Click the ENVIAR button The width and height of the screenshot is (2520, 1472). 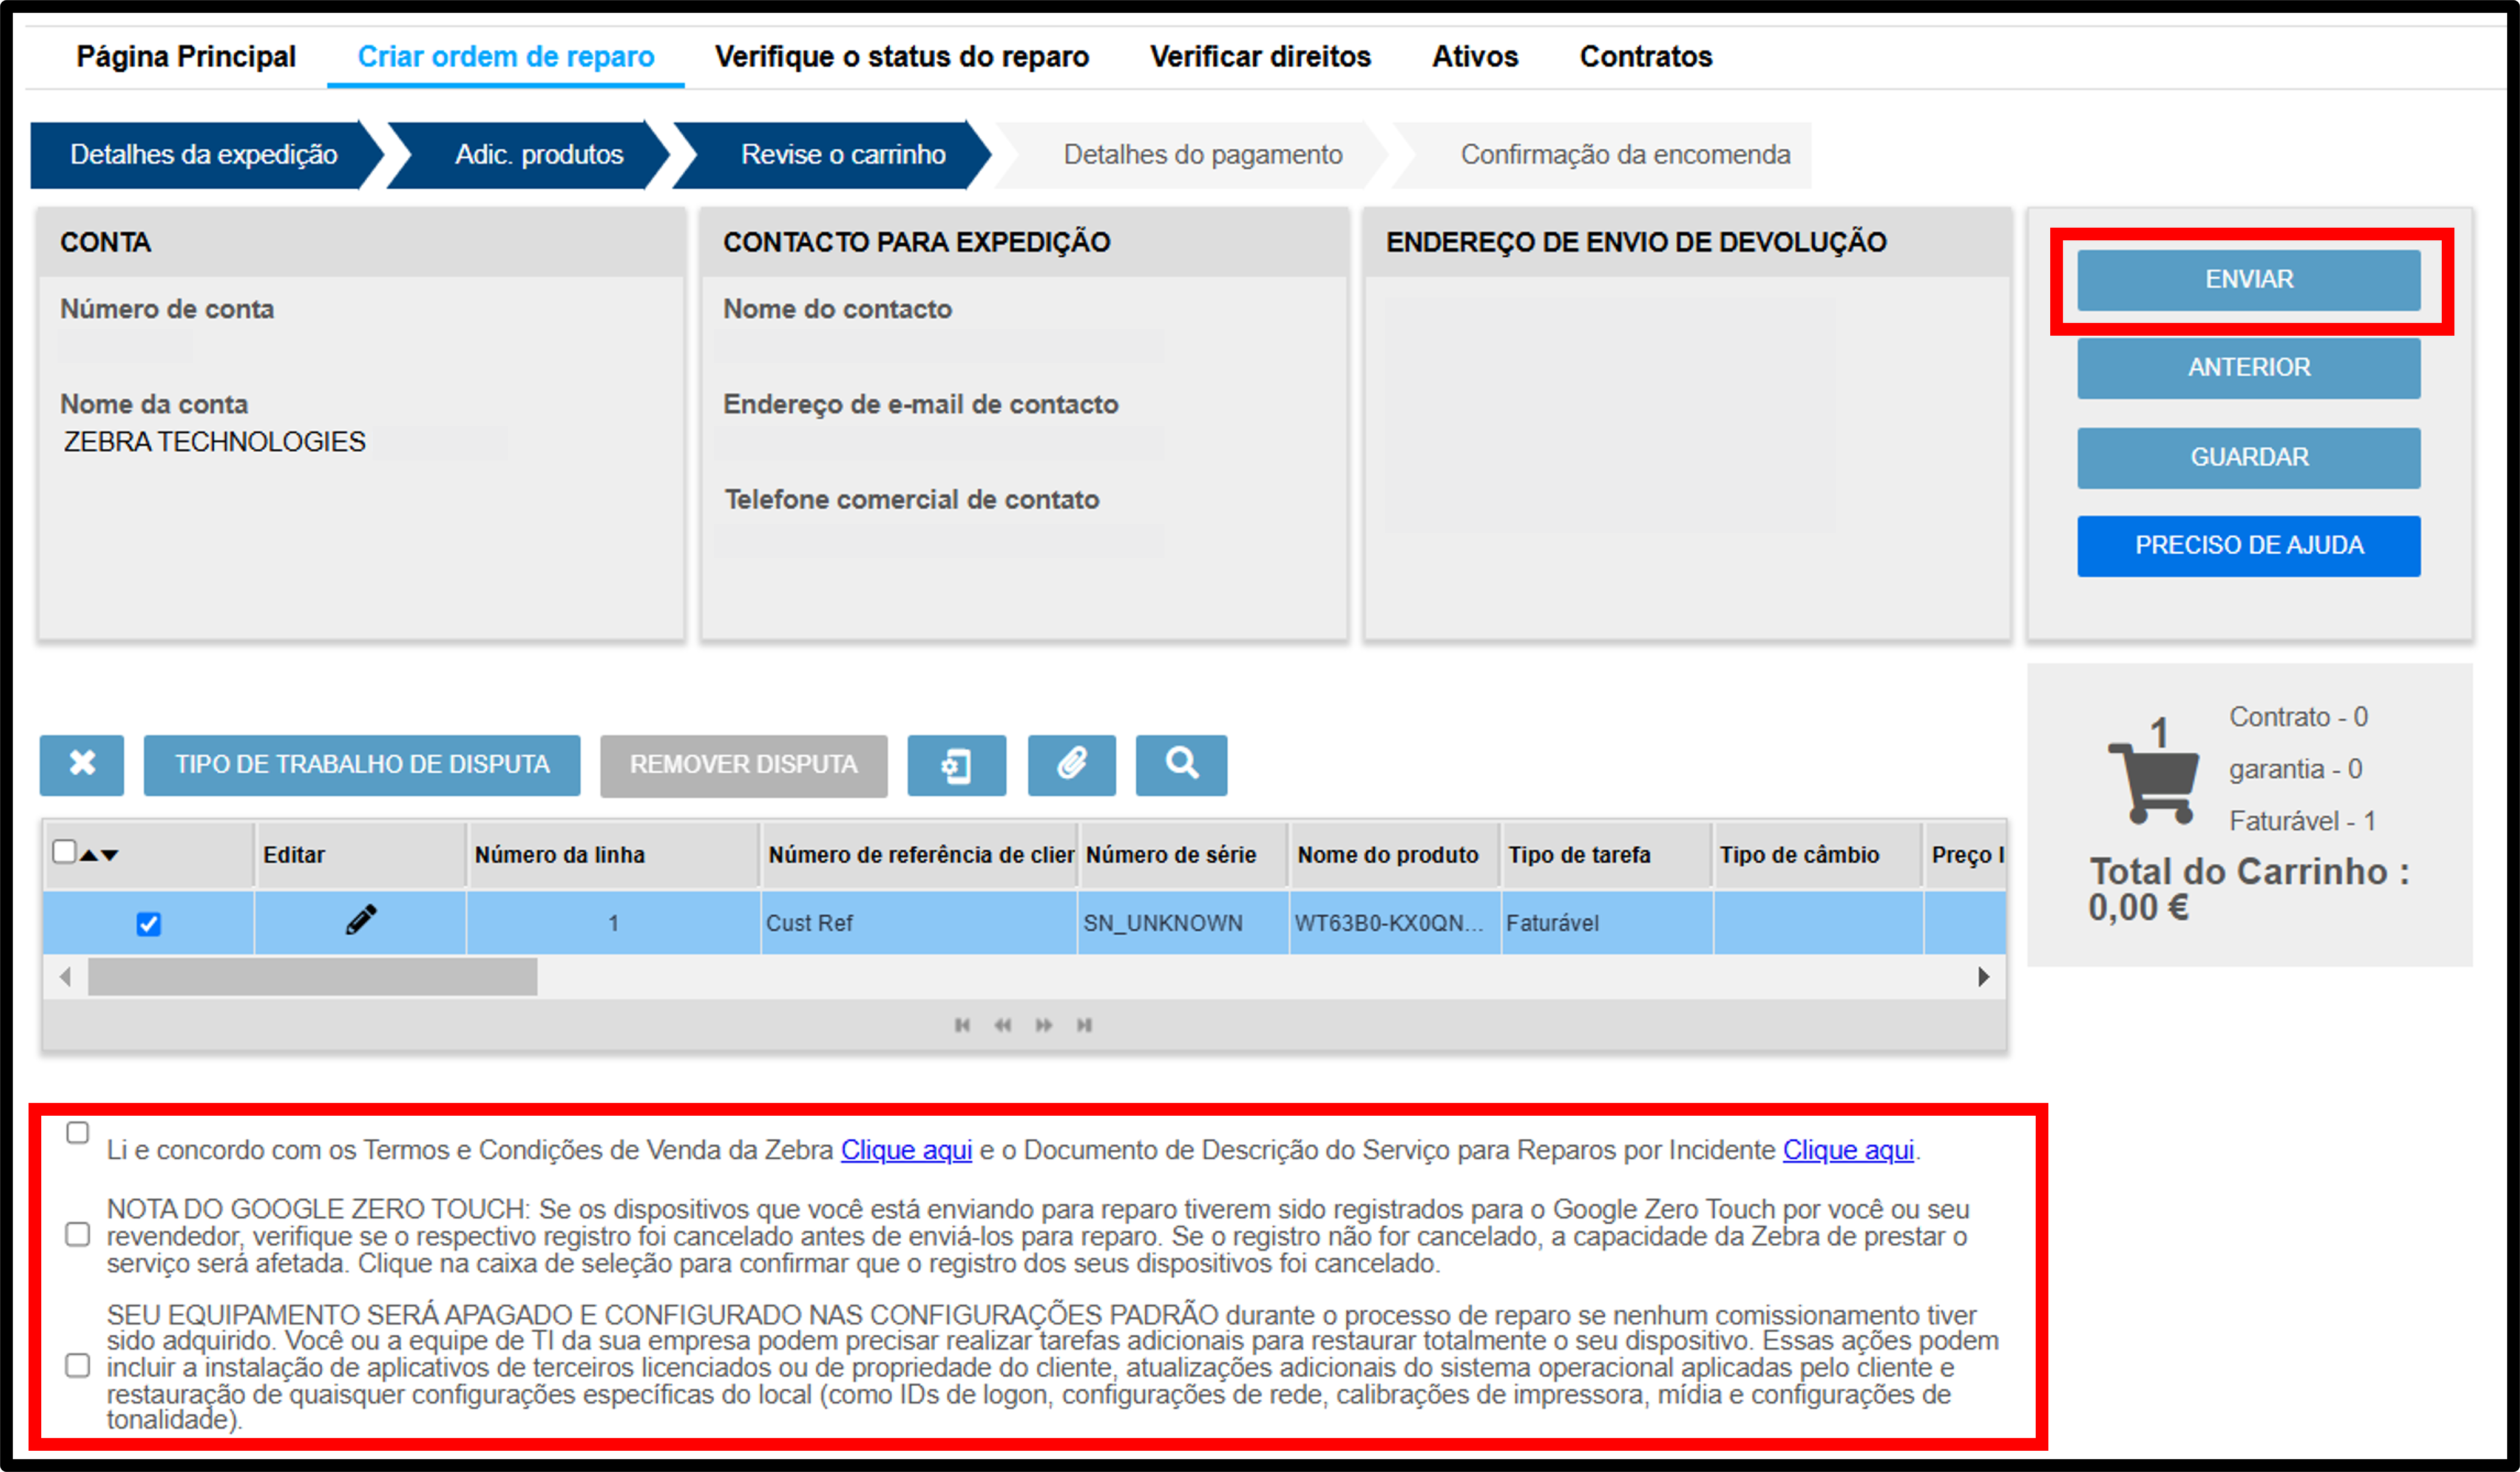coord(2249,280)
